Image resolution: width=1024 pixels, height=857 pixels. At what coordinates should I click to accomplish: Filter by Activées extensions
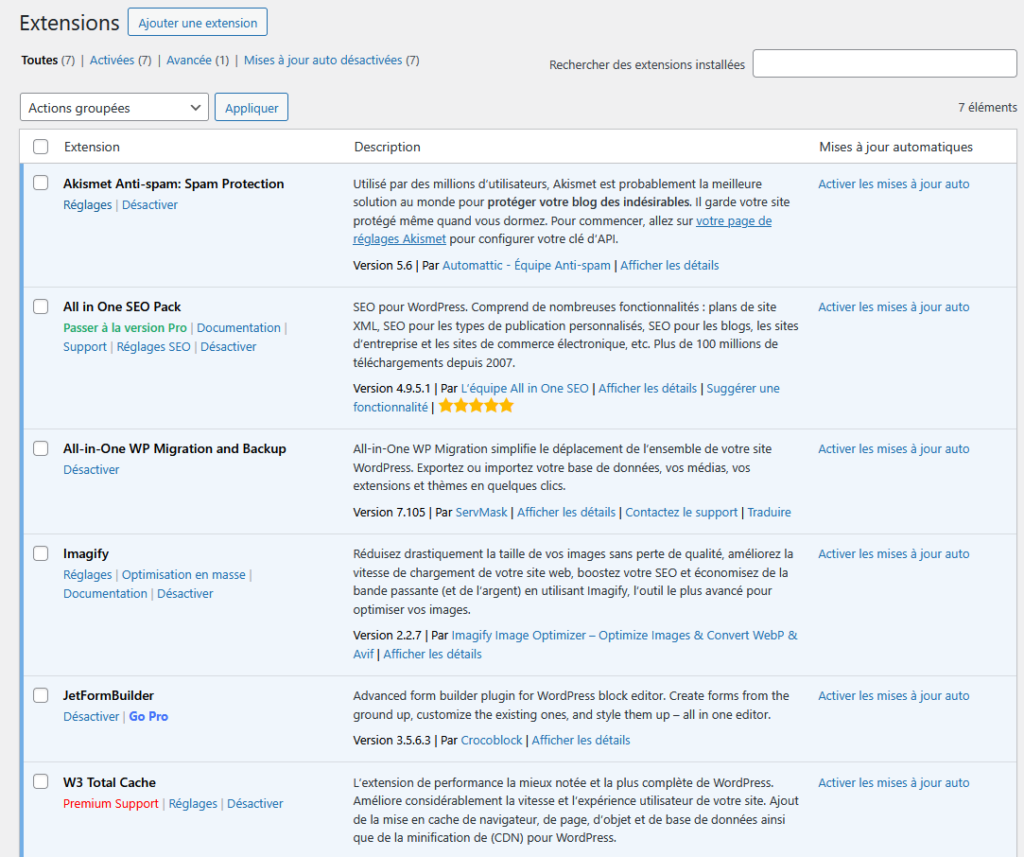point(112,60)
